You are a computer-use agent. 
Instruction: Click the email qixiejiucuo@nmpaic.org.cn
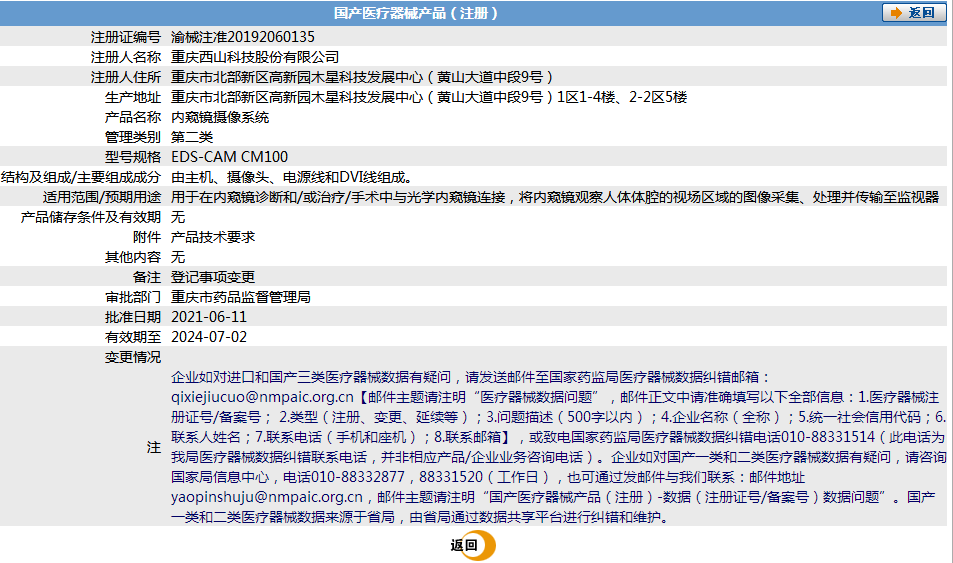(262, 398)
